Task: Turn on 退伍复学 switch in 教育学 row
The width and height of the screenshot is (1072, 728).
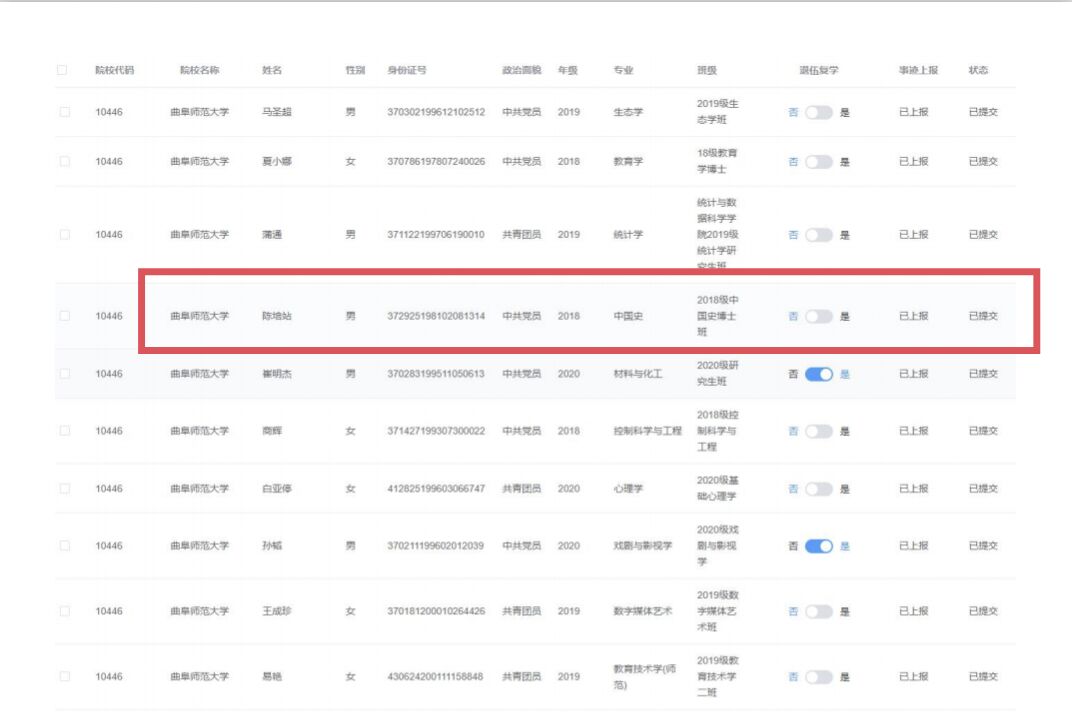Action: pyautogui.click(x=818, y=161)
